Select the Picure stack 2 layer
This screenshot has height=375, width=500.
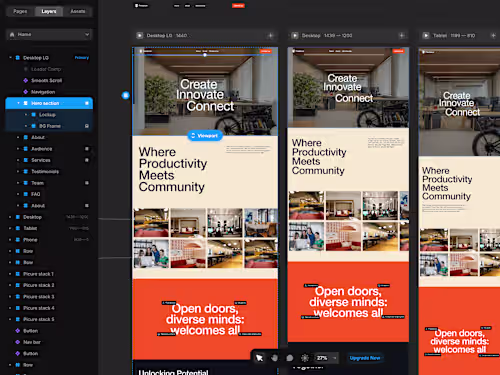coord(38,285)
